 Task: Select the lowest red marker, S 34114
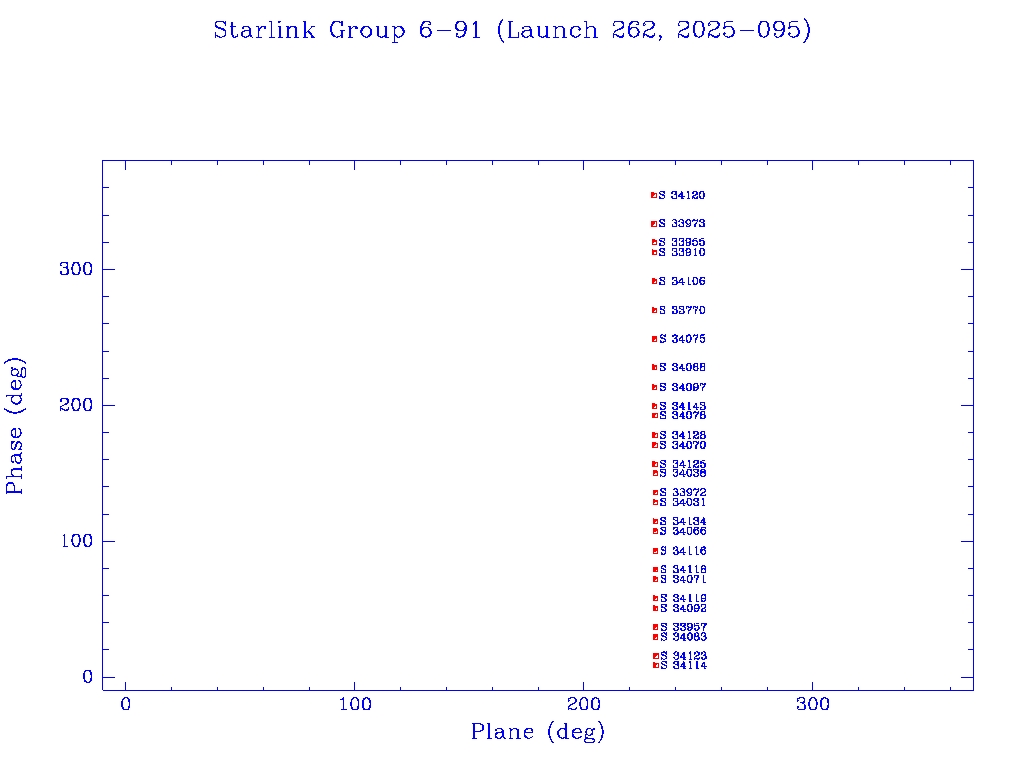656,665
